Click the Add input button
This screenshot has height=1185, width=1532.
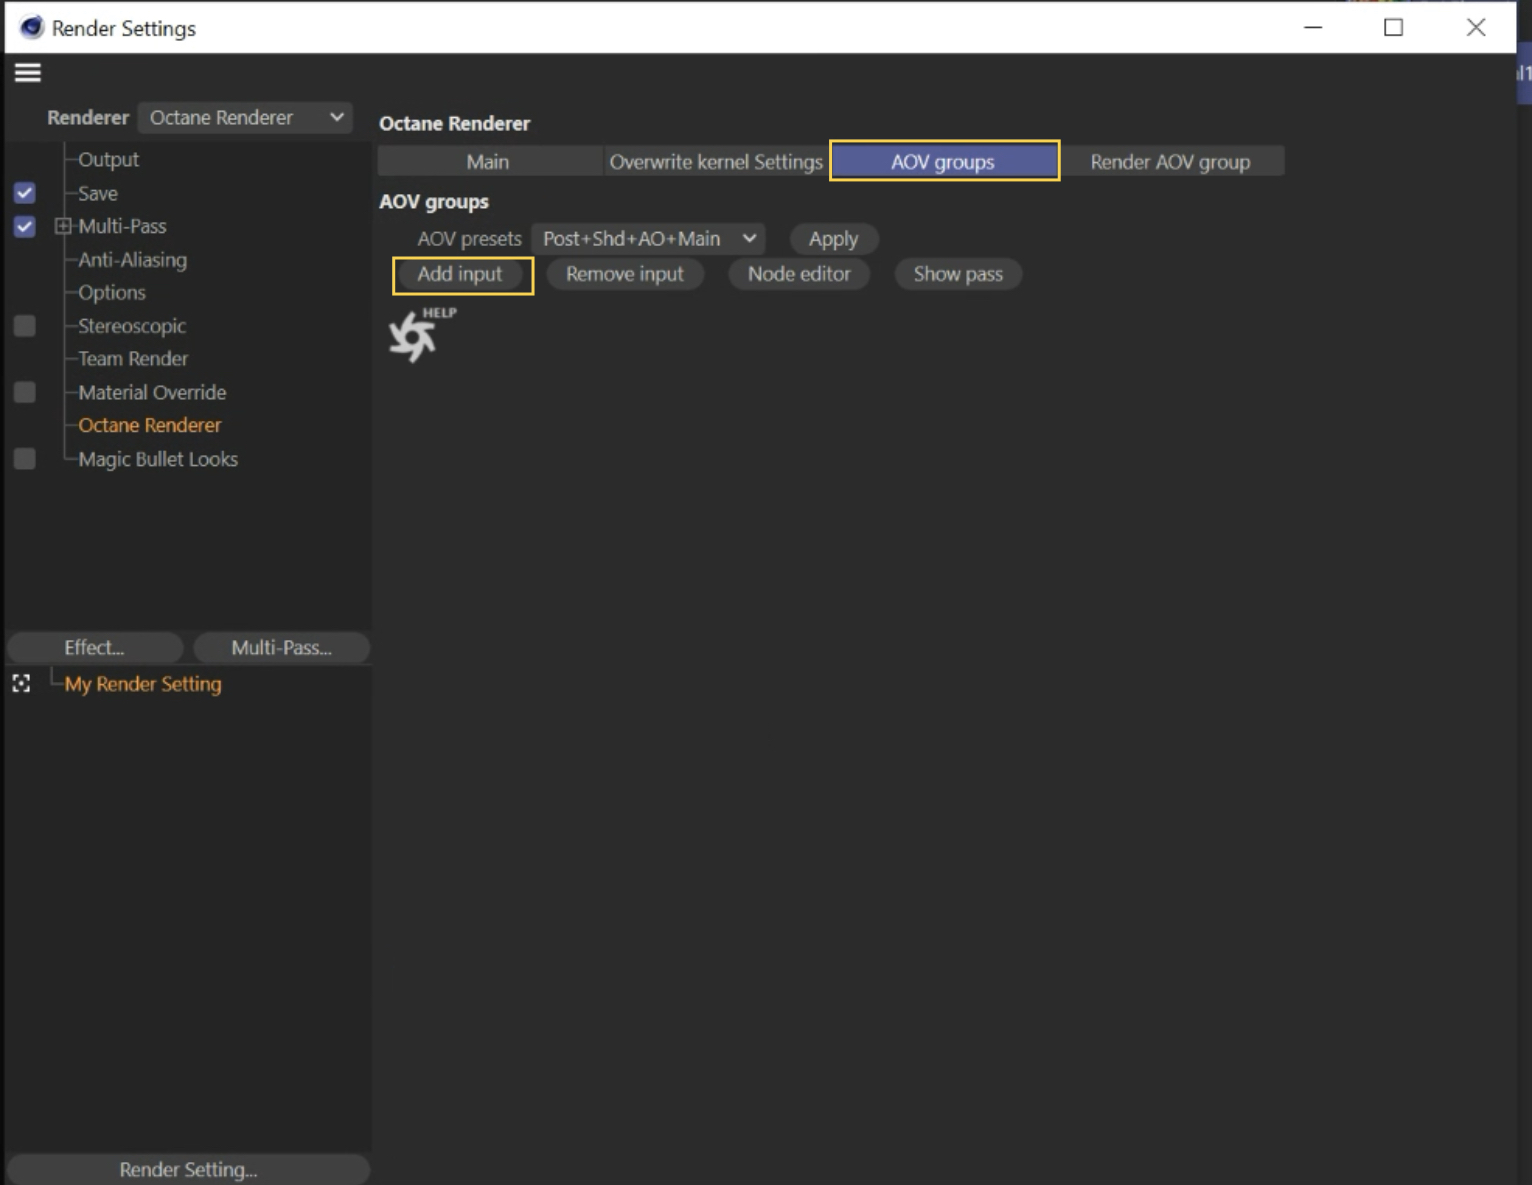(460, 274)
